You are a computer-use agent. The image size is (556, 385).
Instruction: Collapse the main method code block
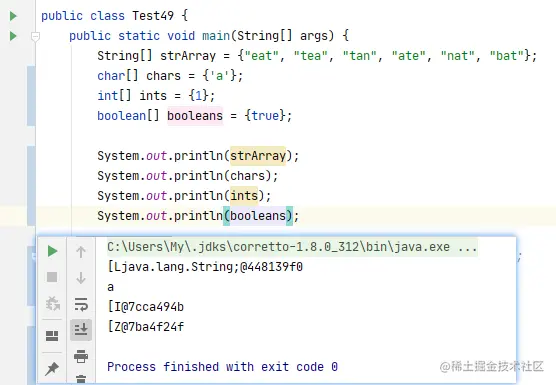coord(35,36)
